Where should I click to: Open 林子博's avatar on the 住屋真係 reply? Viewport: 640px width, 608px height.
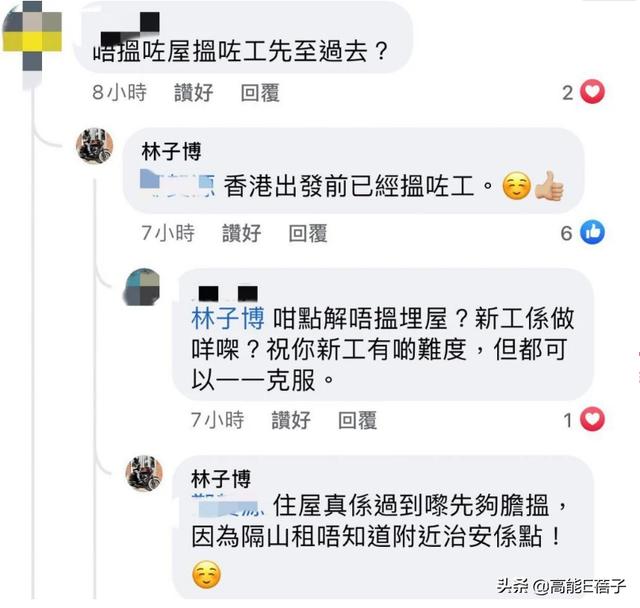coord(144,473)
